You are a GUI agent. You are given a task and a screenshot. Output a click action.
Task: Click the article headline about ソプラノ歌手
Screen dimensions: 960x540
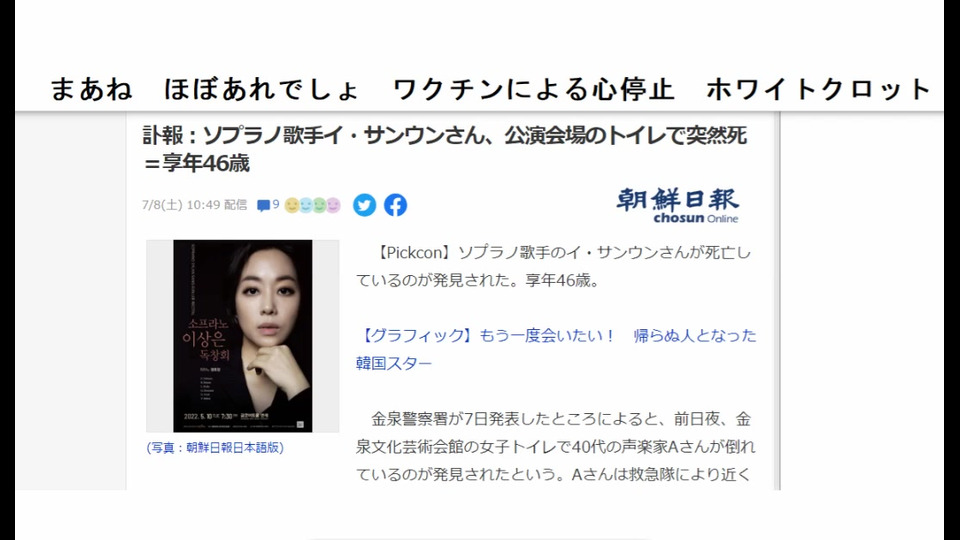pos(444,149)
